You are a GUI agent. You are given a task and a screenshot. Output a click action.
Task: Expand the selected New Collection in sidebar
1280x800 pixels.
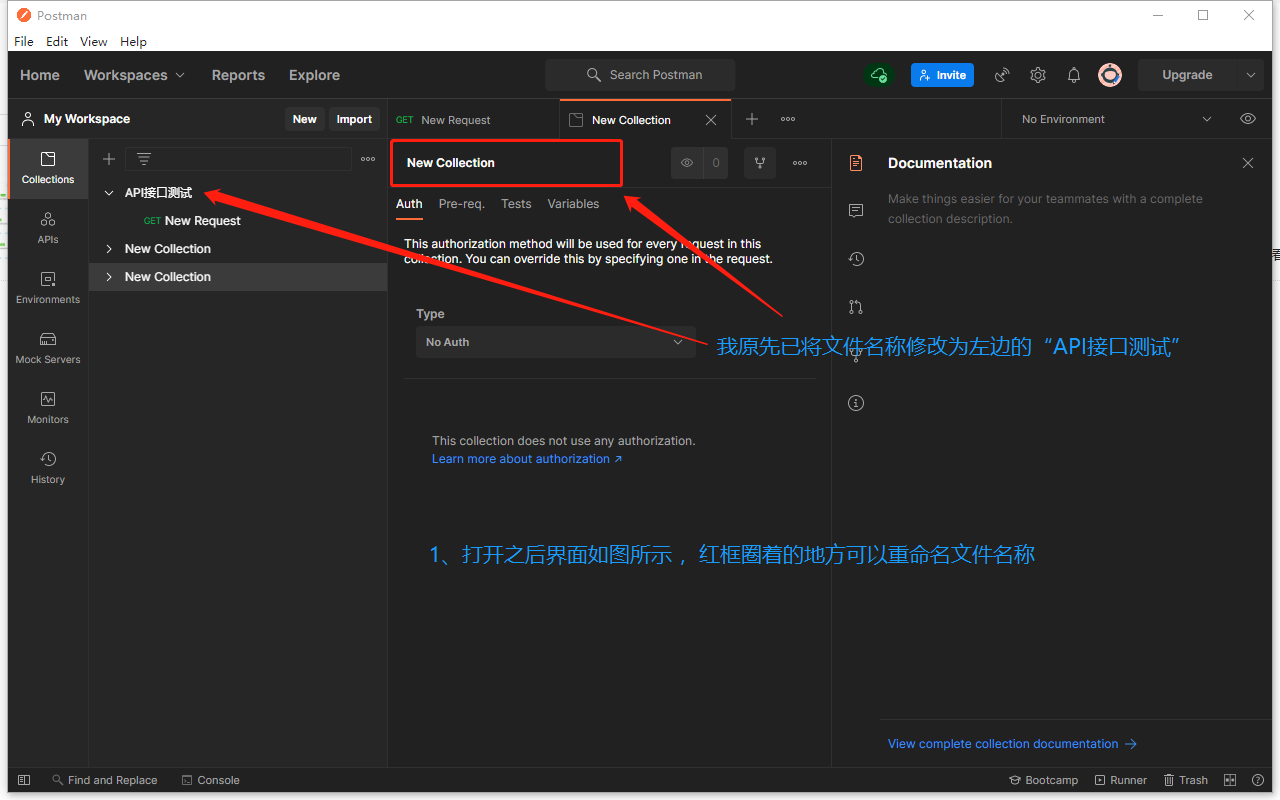click(109, 277)
